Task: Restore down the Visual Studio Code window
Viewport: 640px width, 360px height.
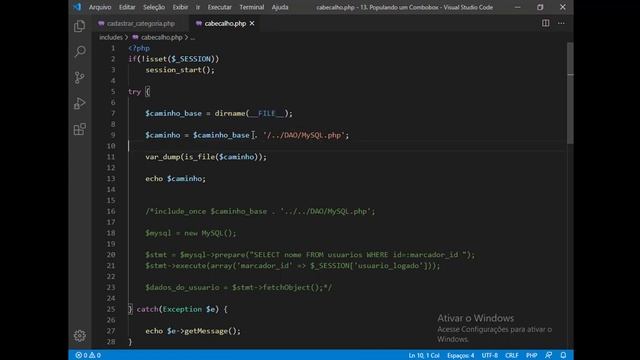Action: 540,7
